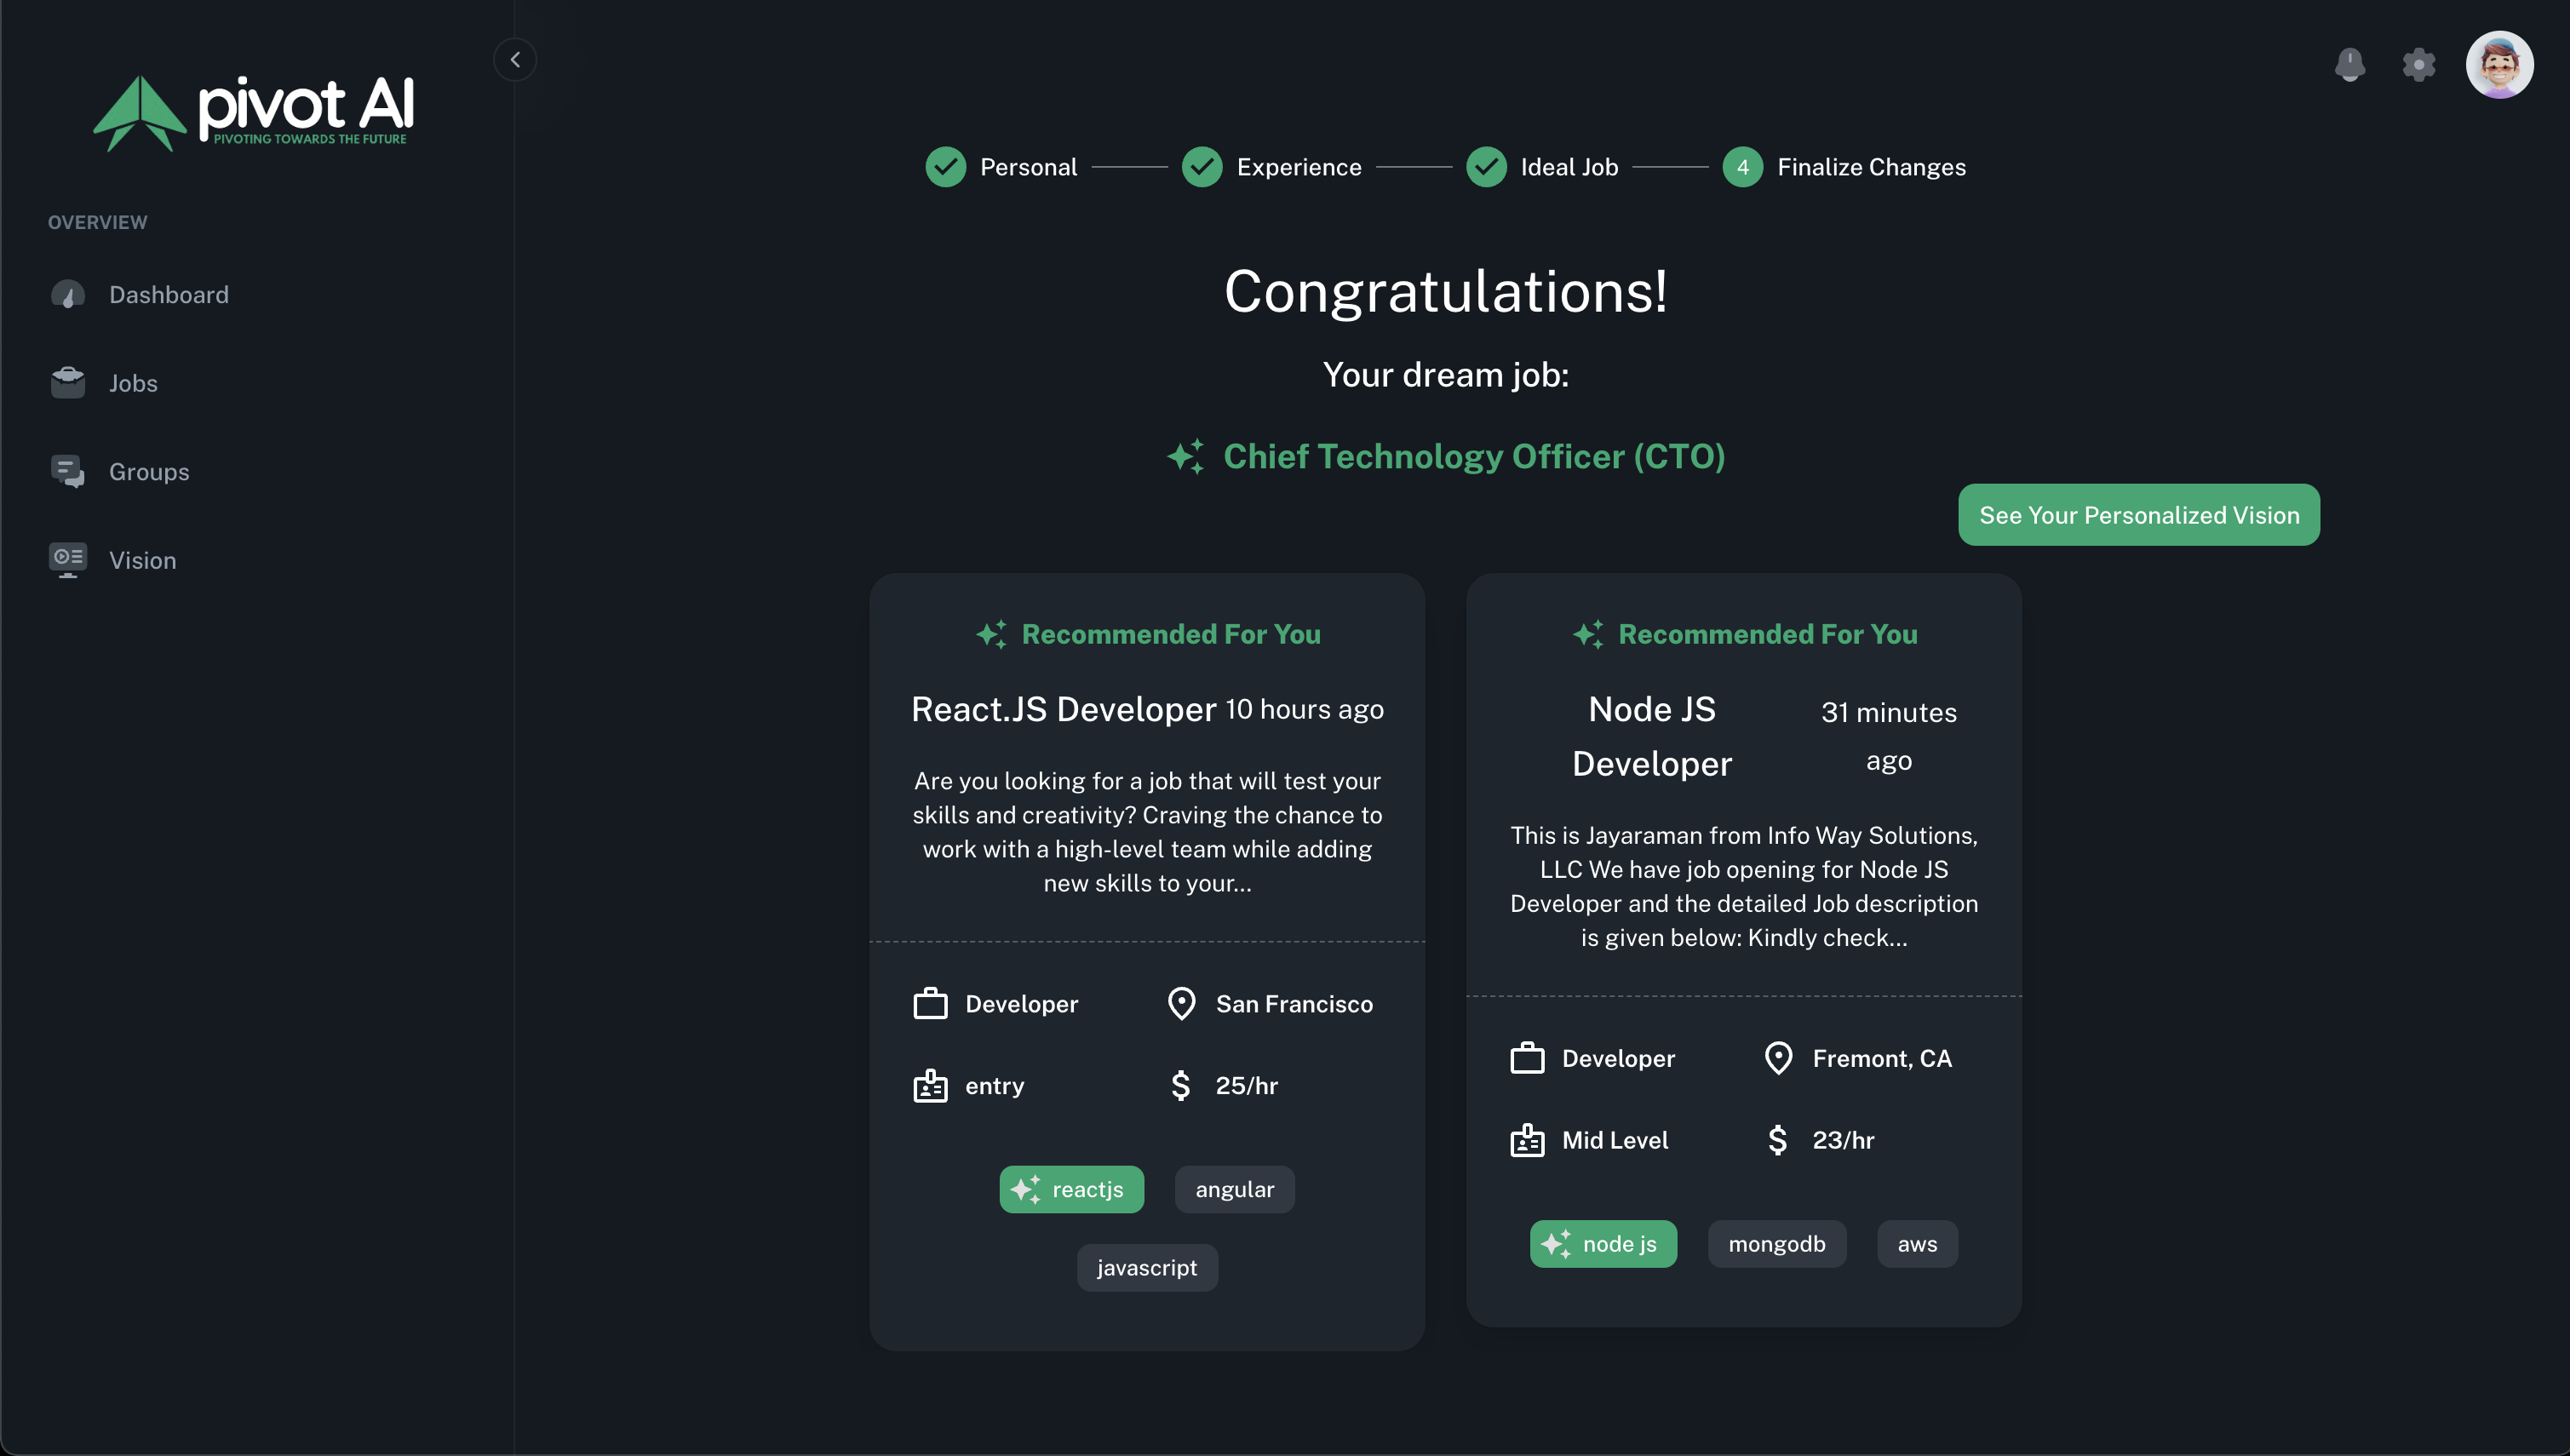
Task: Select the Ideal Job step checkmark
Action: click(x=1486, y=167)
